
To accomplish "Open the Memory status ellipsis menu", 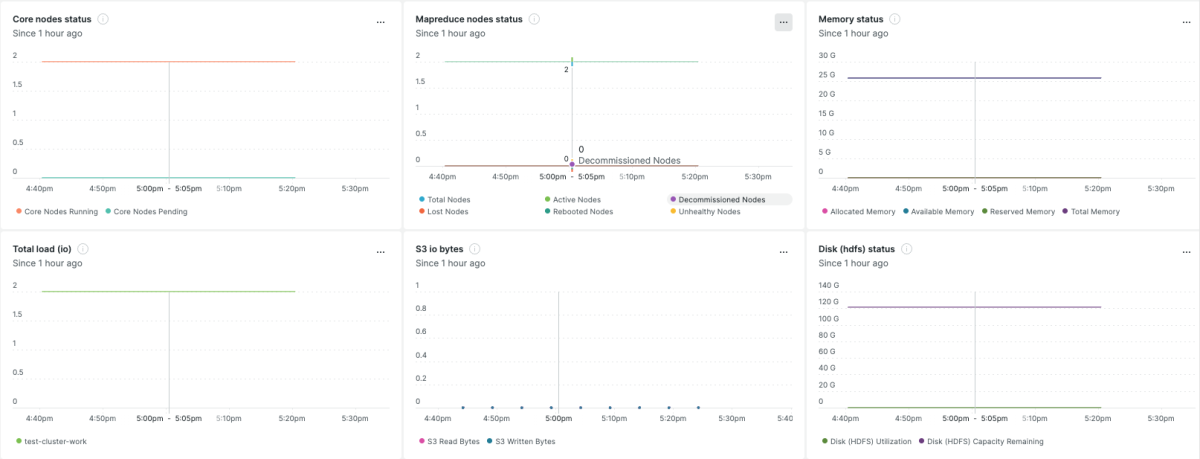I will [x=1186, y=22].
